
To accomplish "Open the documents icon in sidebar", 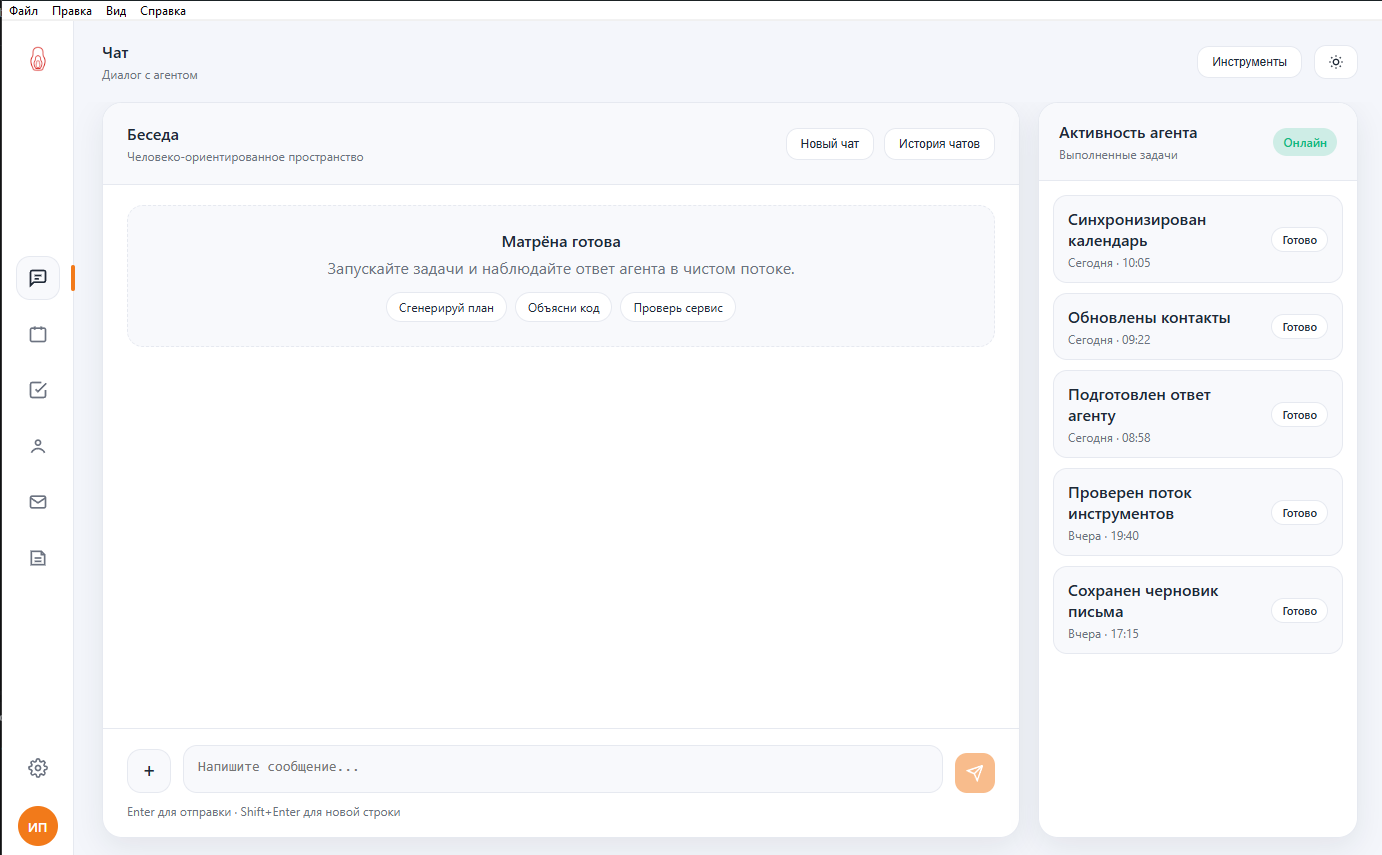I will [x=38, y=558].
